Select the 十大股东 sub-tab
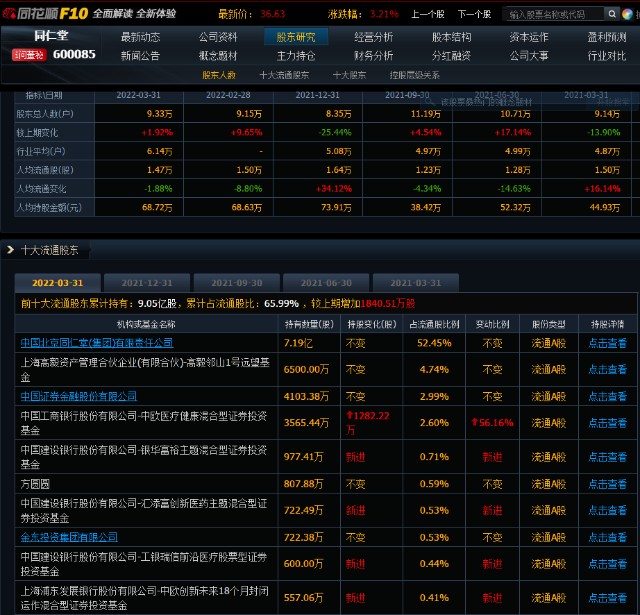The image size is (640, 615). point(349,75)
